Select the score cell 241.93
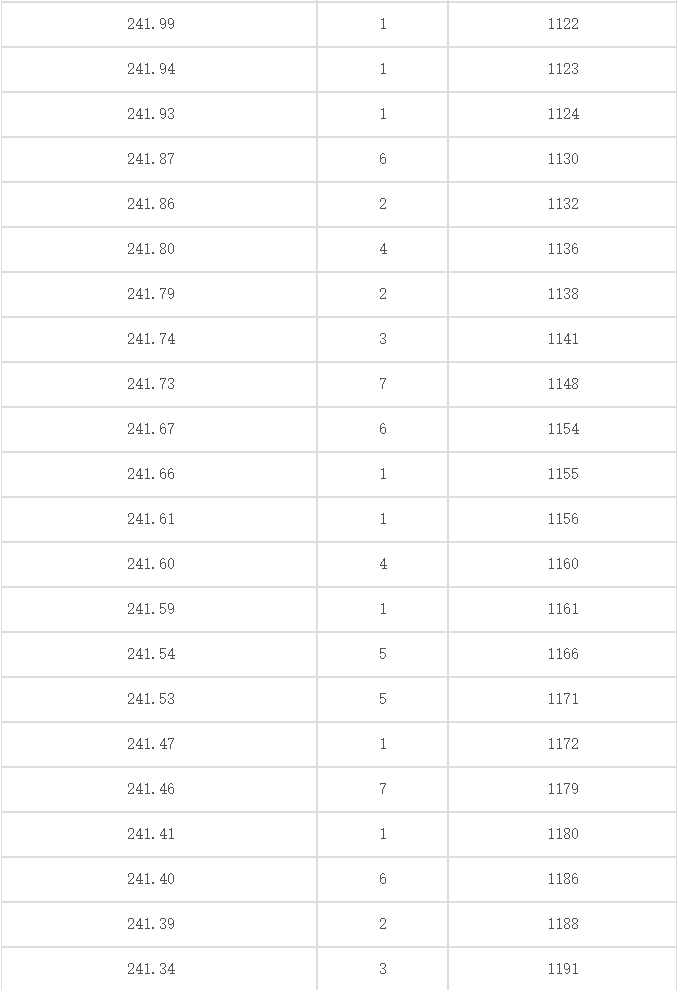The image size is (678, 990). [151, 114]
